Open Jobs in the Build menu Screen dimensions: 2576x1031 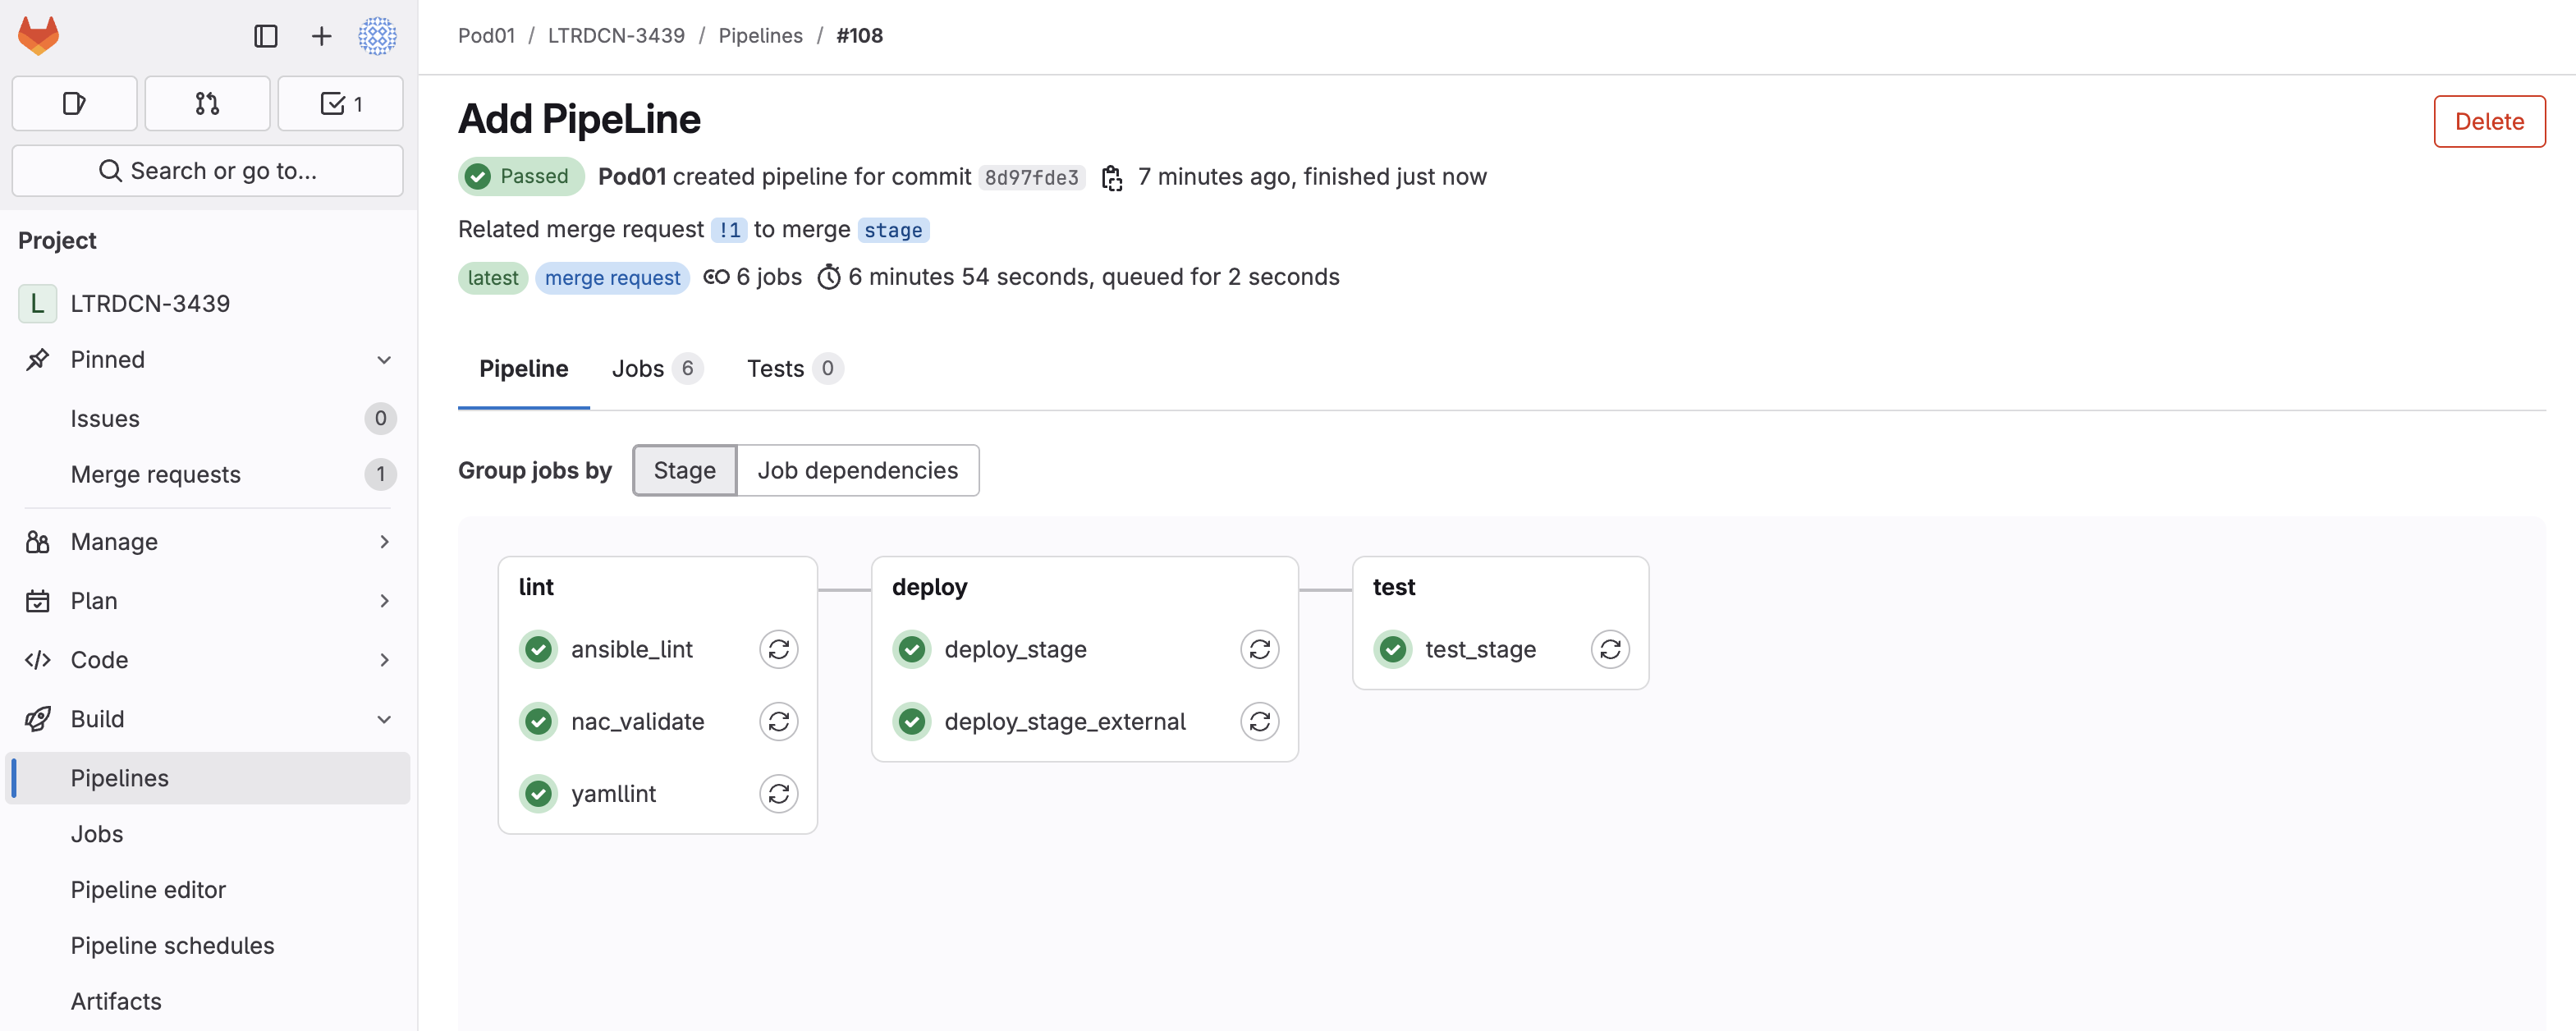[208, 834]
